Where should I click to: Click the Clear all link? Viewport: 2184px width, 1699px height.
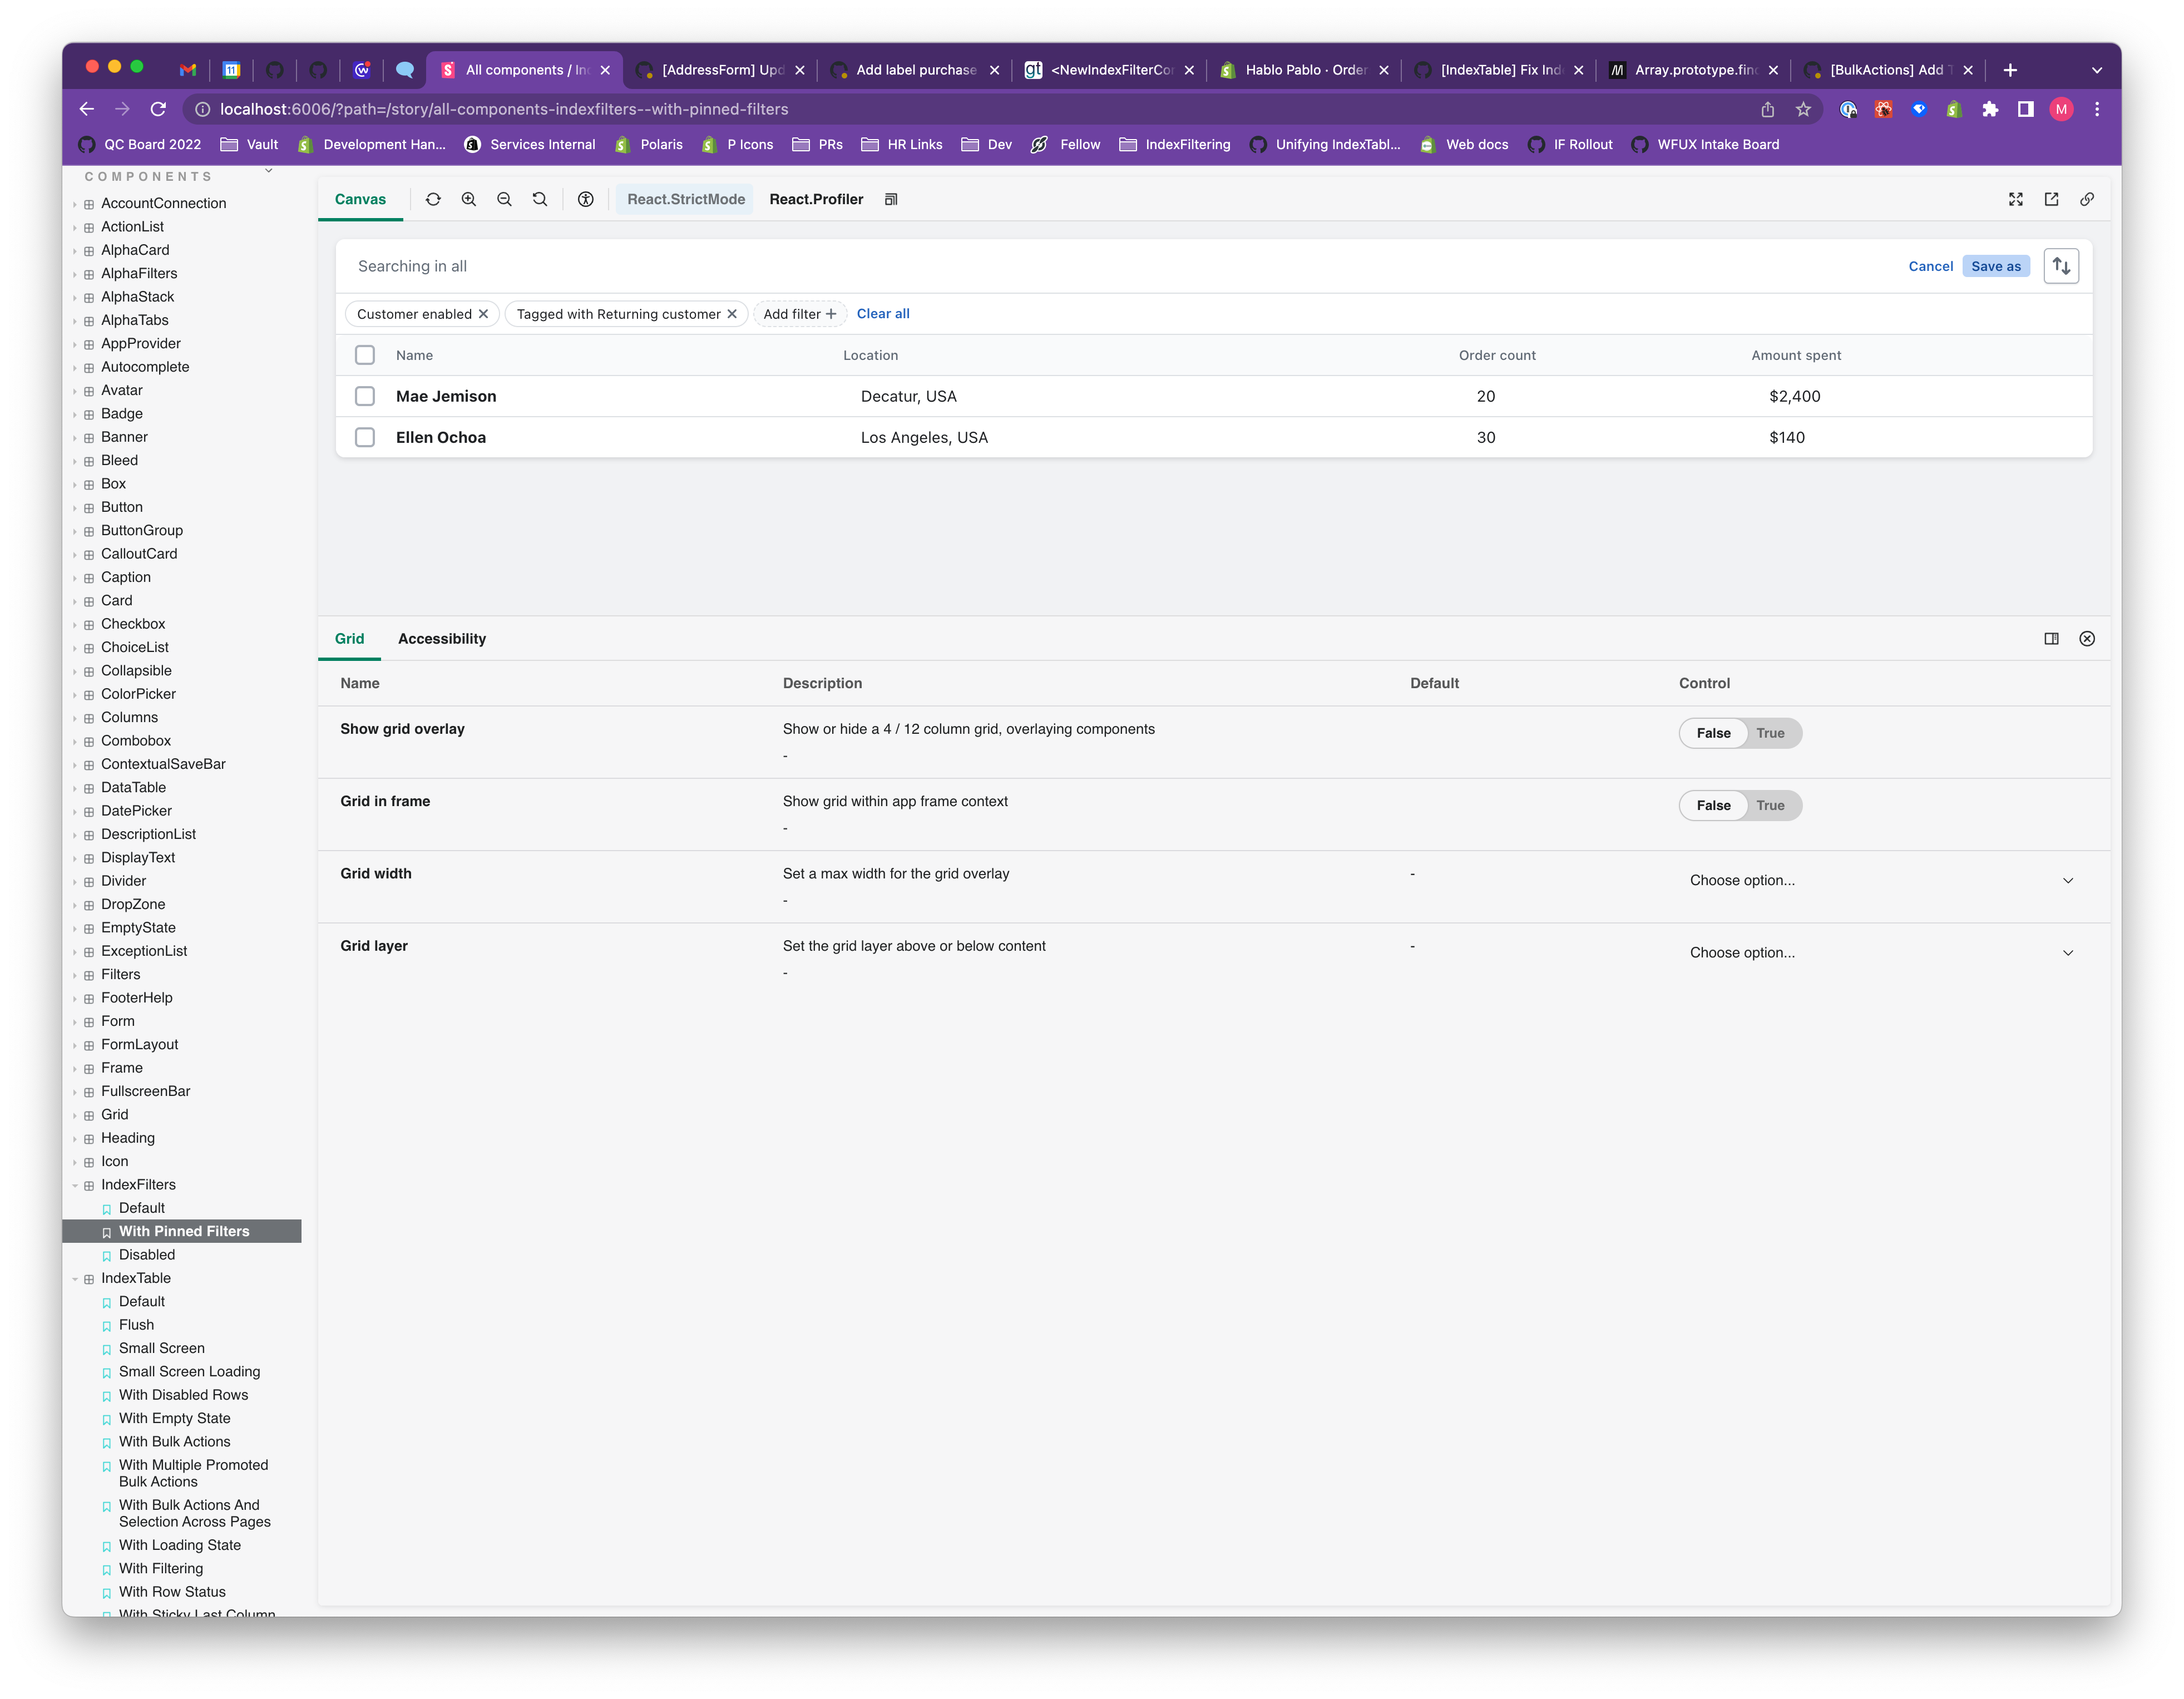883,314
